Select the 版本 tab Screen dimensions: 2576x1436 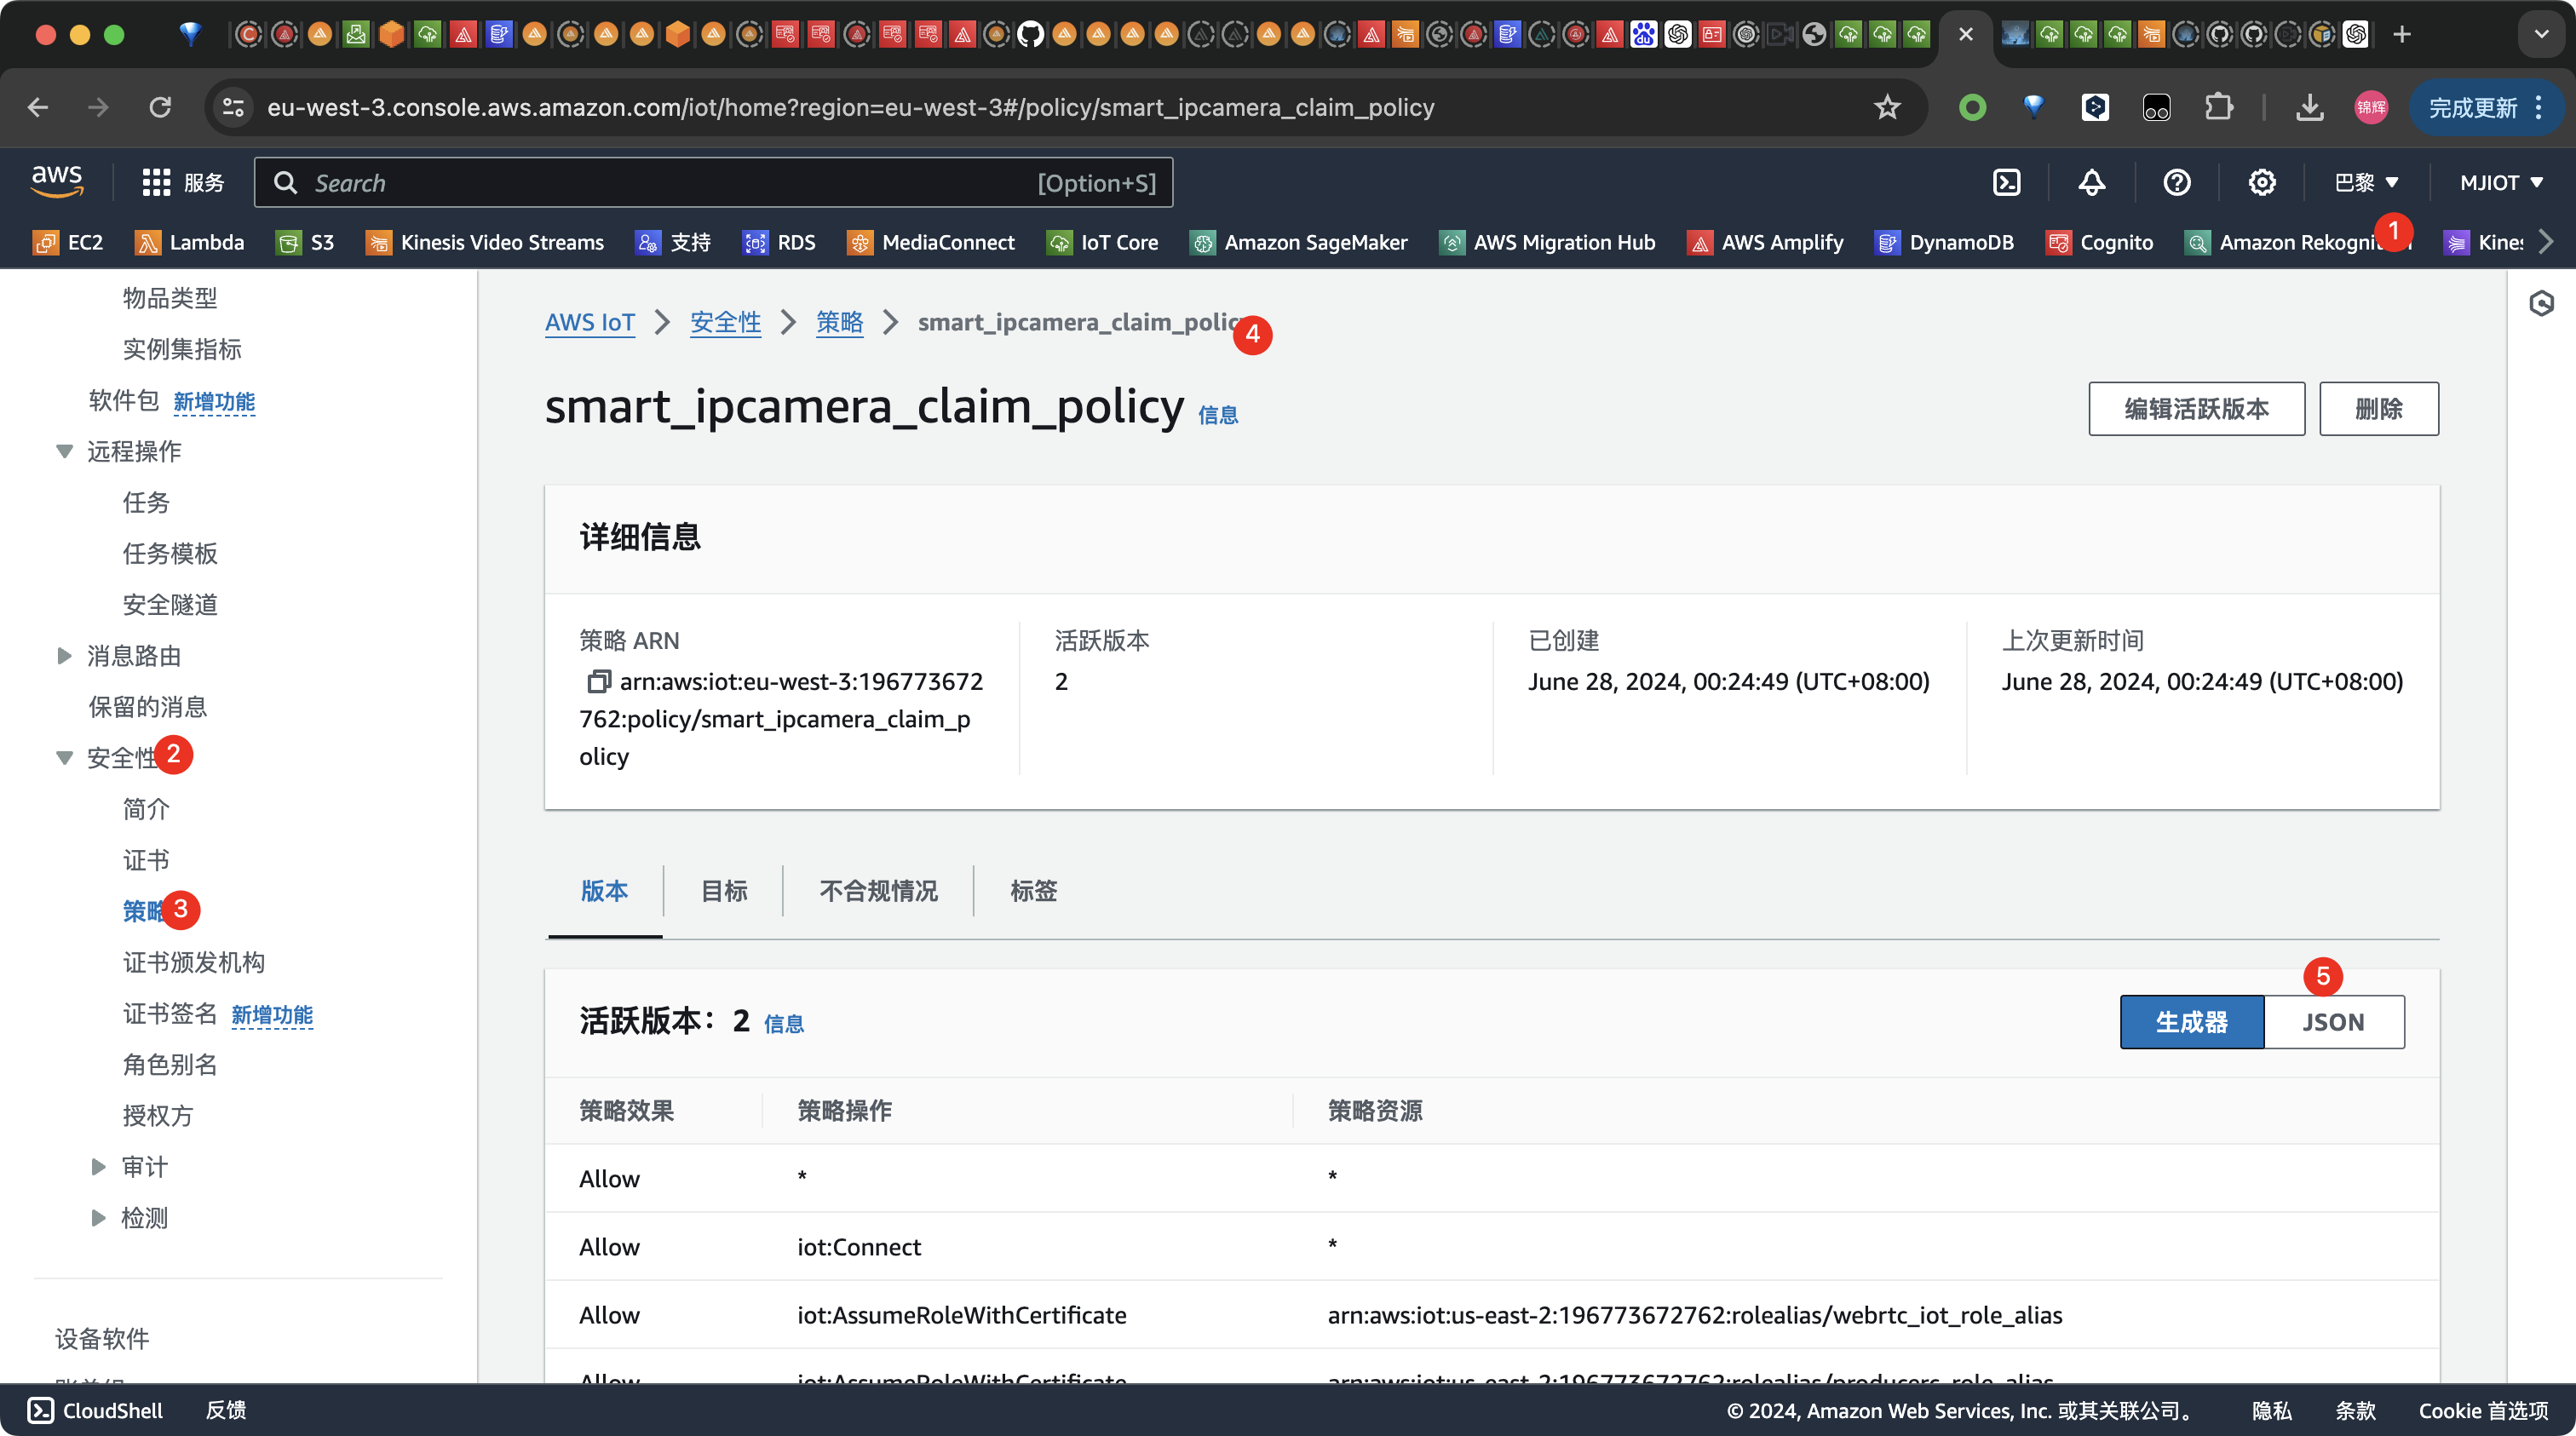604,891
